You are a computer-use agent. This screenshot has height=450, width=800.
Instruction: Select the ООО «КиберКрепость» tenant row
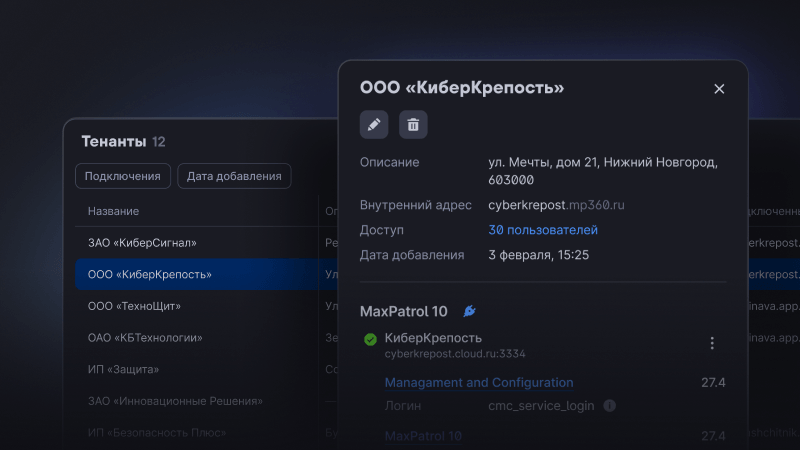pos(149,274)
